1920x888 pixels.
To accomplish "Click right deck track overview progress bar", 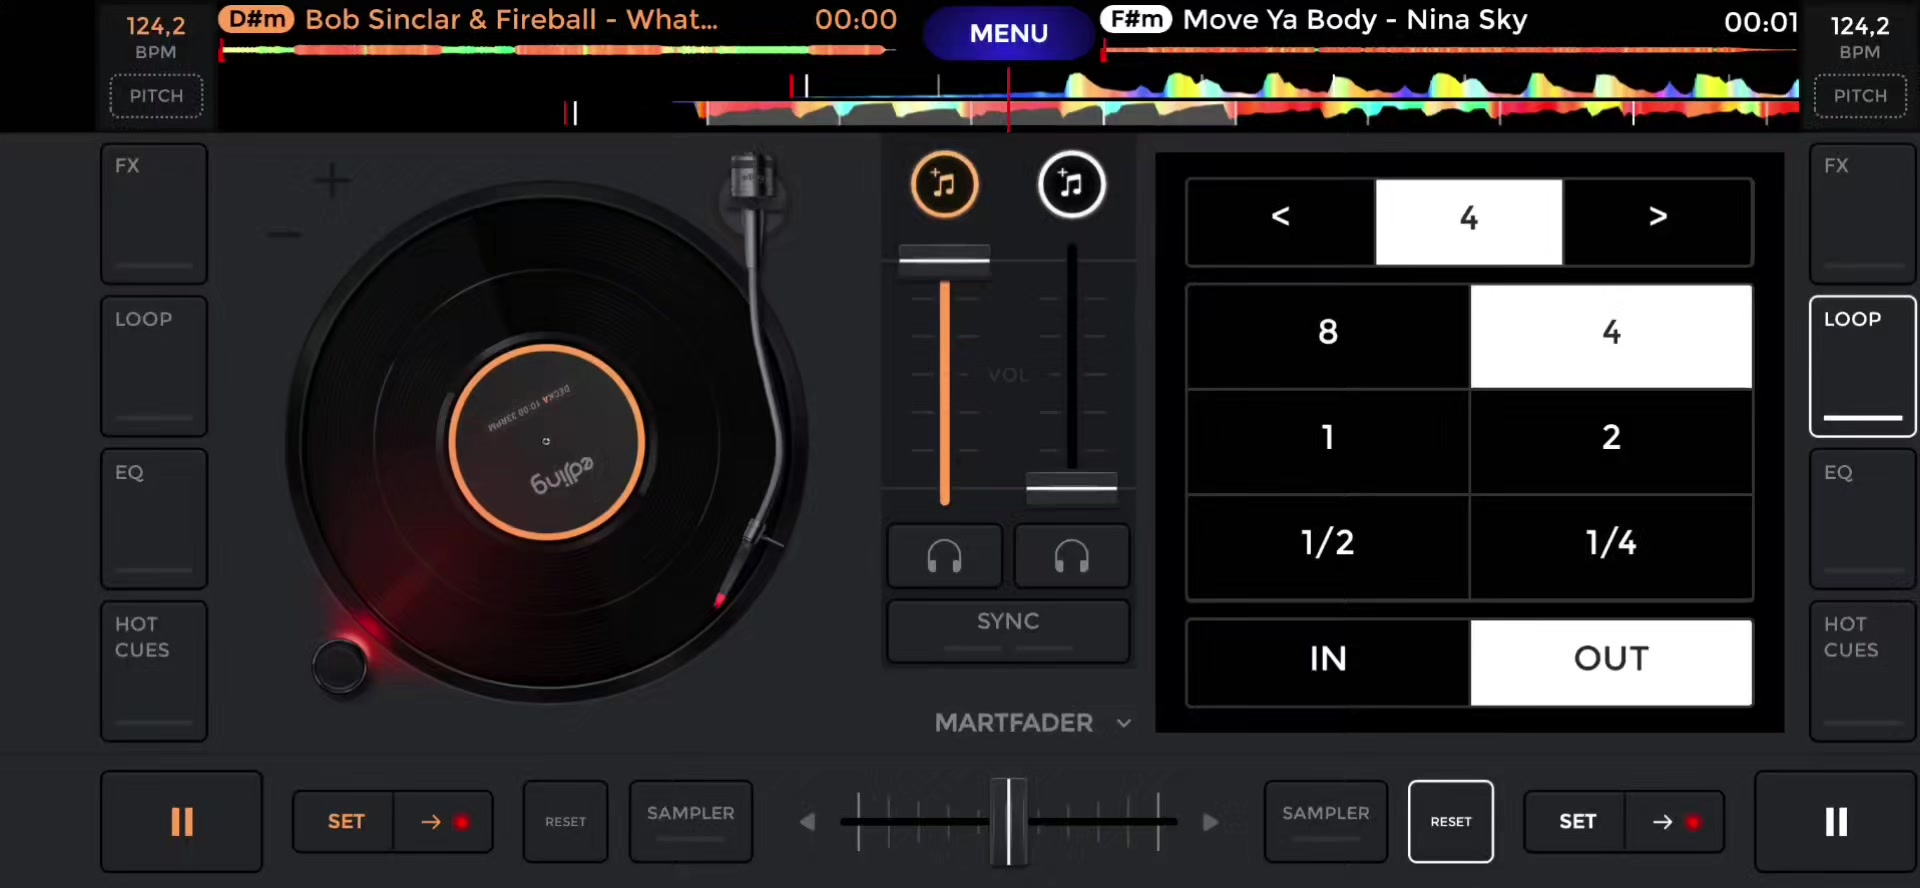I will (x=1449, y=49).
